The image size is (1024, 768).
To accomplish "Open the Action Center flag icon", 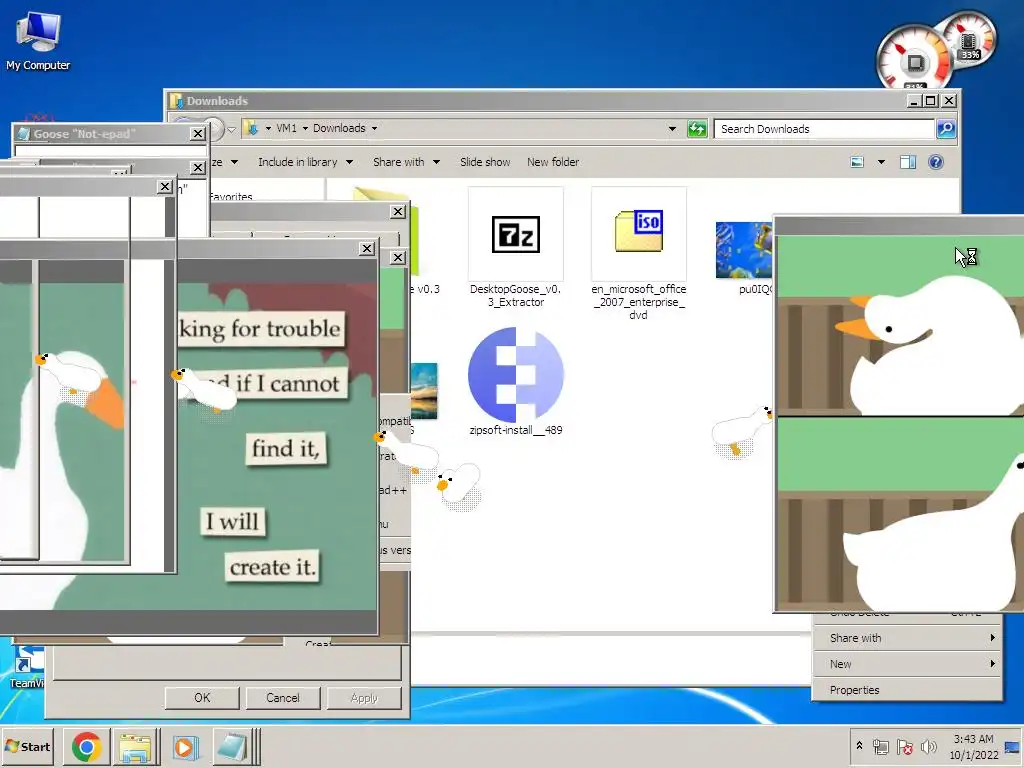I will tap(904, 746).
